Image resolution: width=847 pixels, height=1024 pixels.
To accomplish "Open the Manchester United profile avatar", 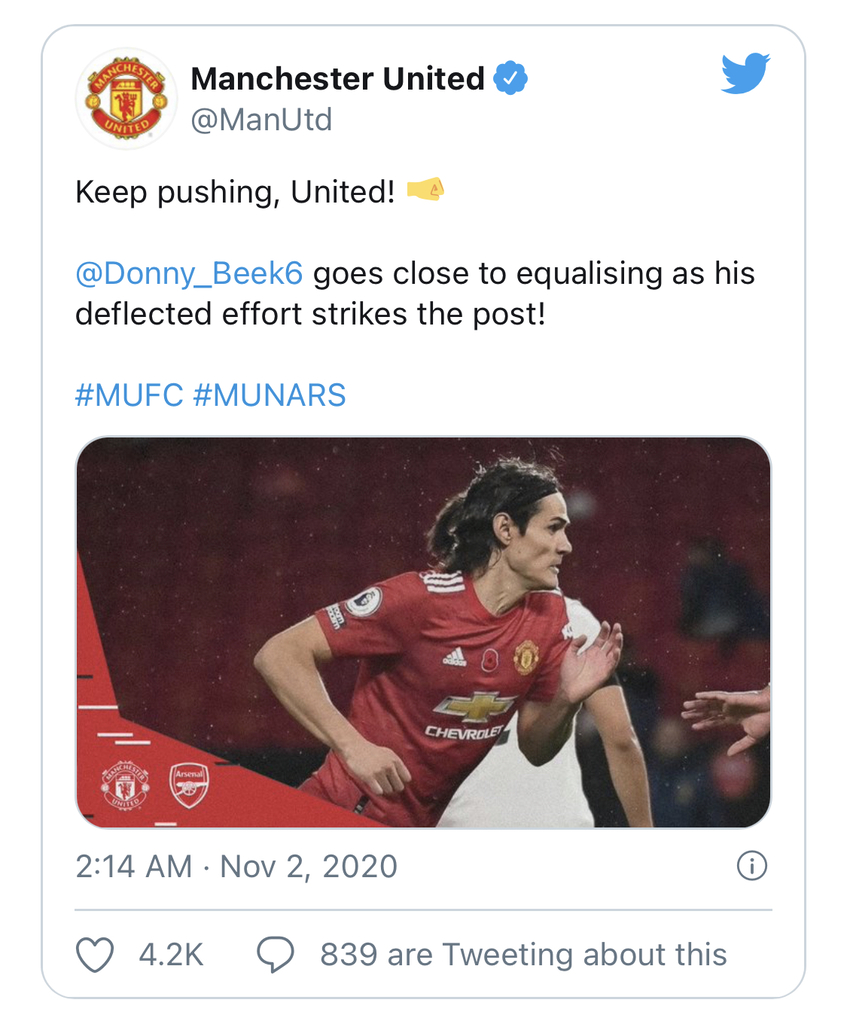I will tap(127, 99).
